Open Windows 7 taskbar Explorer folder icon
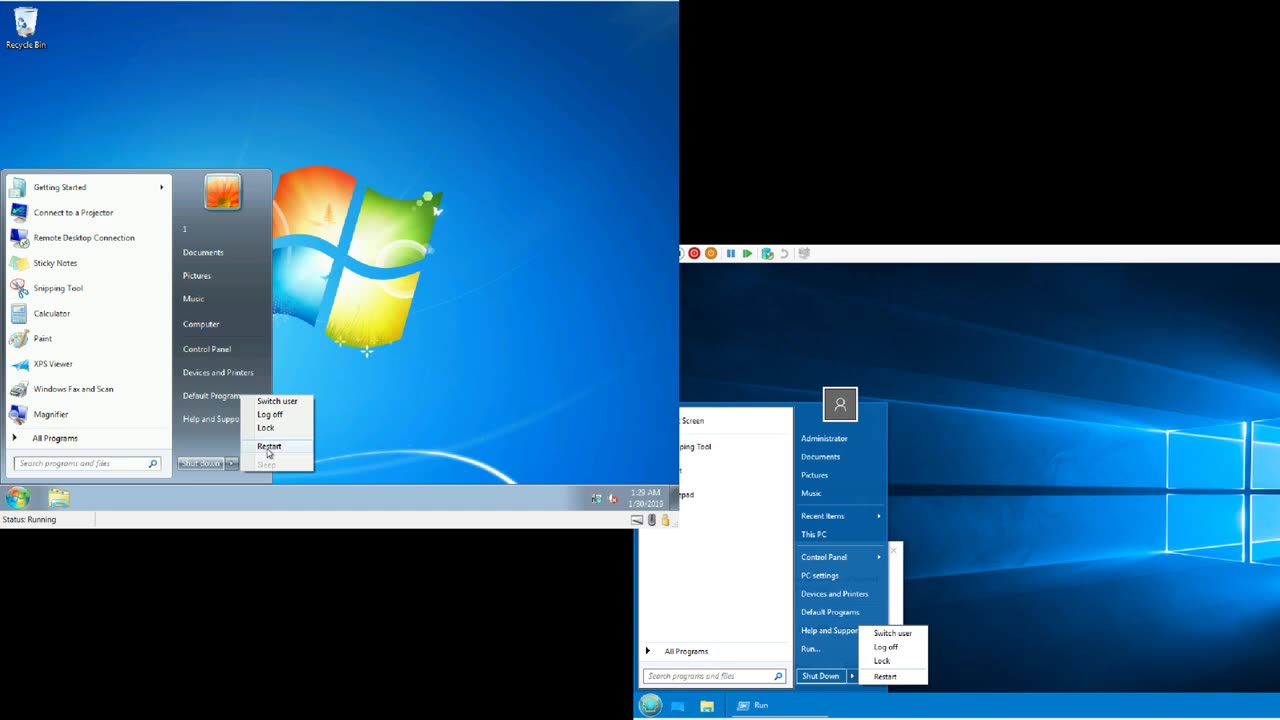Image resolution: width=1280 pixels, height=720 pixels. point(59,497)
